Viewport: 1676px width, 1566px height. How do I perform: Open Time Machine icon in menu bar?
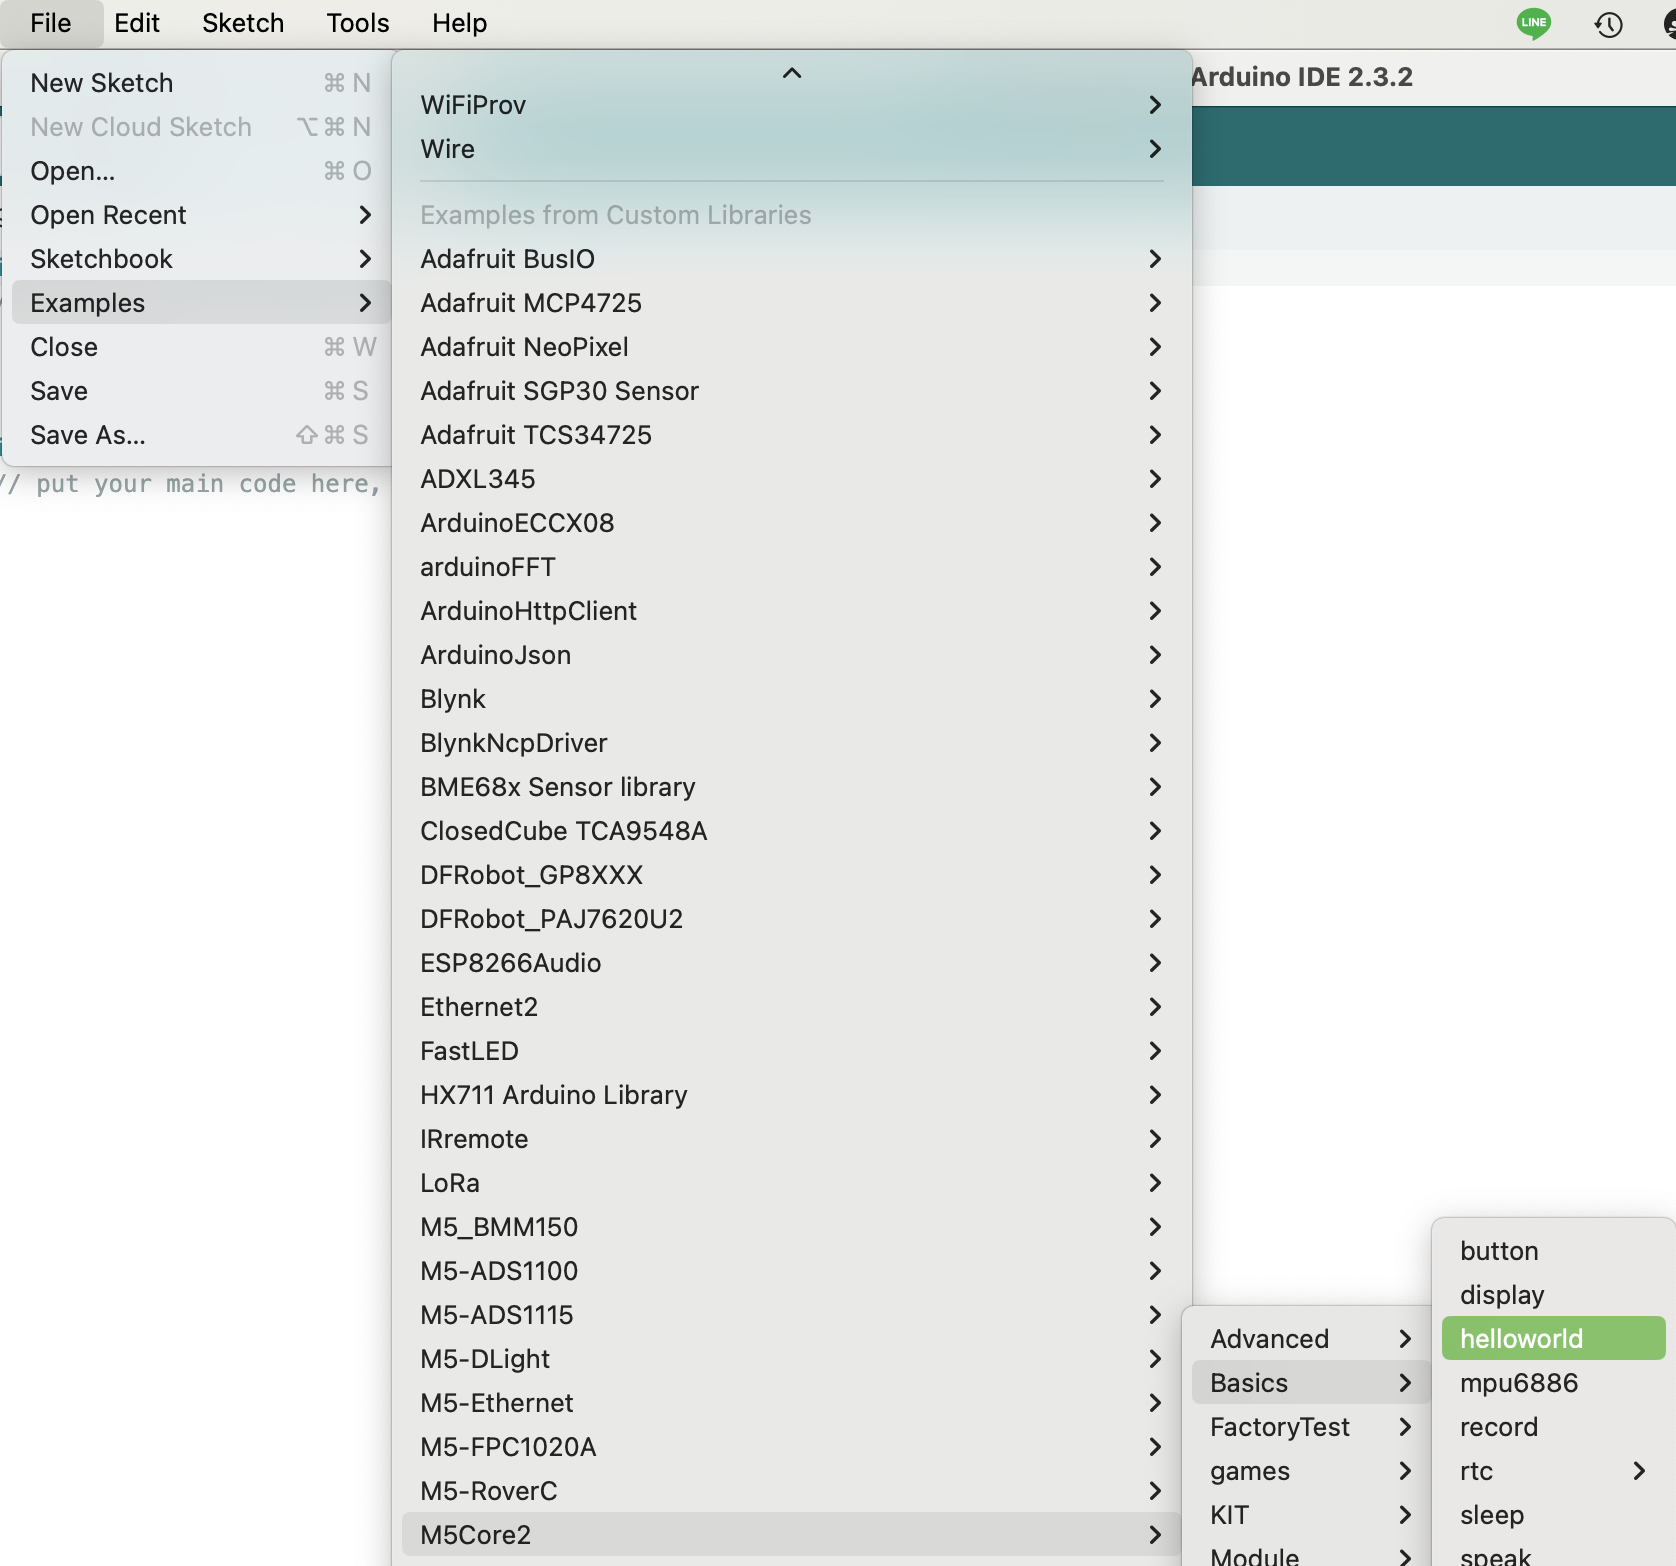[1608, 24]
